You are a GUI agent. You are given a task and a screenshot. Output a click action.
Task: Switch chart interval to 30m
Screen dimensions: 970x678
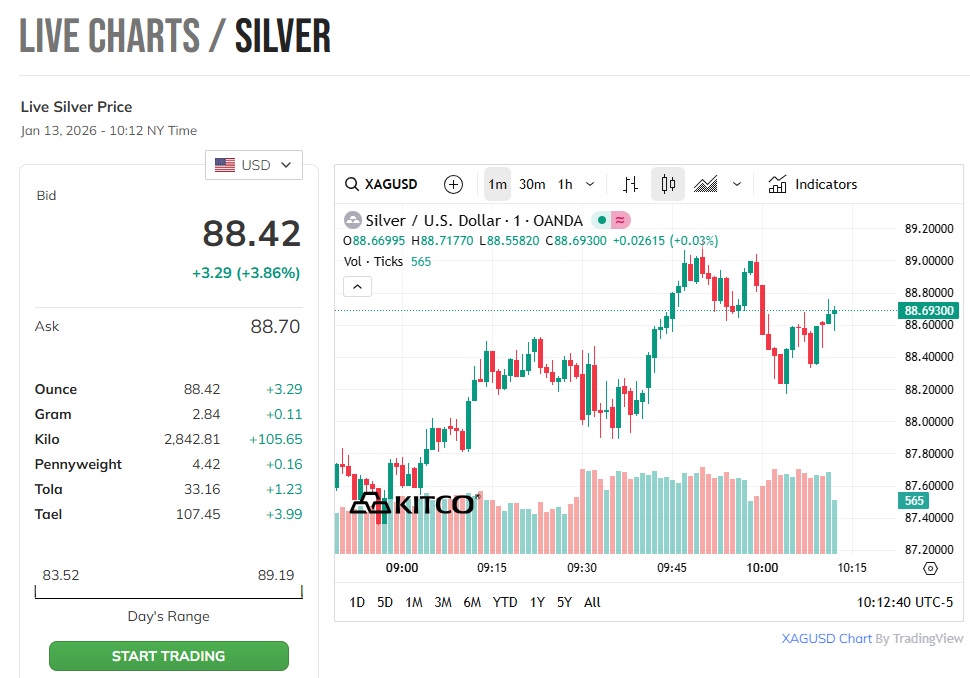point(532,184)
